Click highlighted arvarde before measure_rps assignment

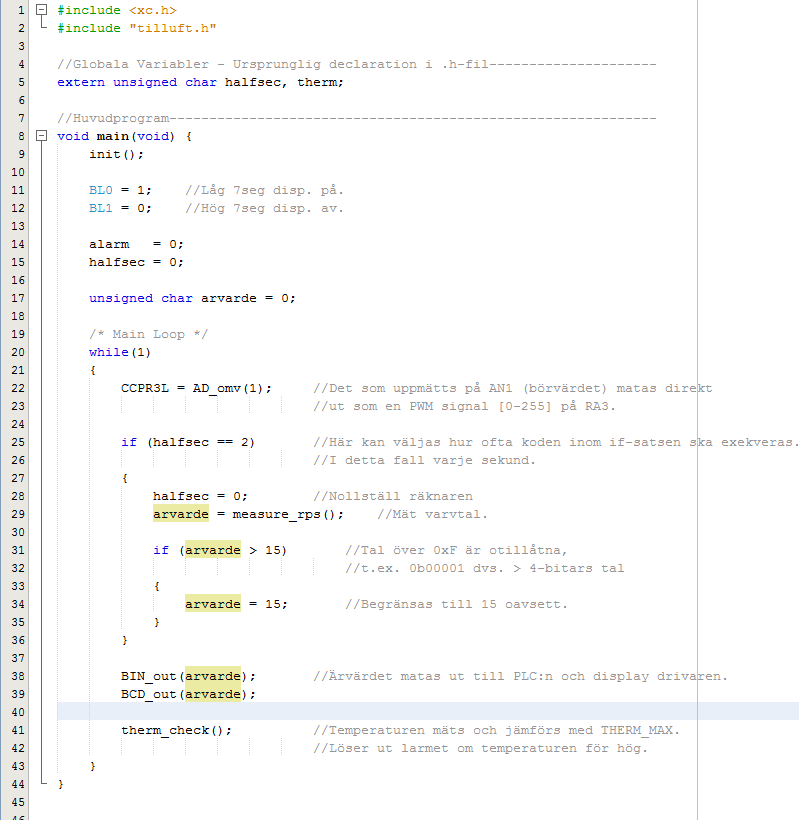coord(182,514)
